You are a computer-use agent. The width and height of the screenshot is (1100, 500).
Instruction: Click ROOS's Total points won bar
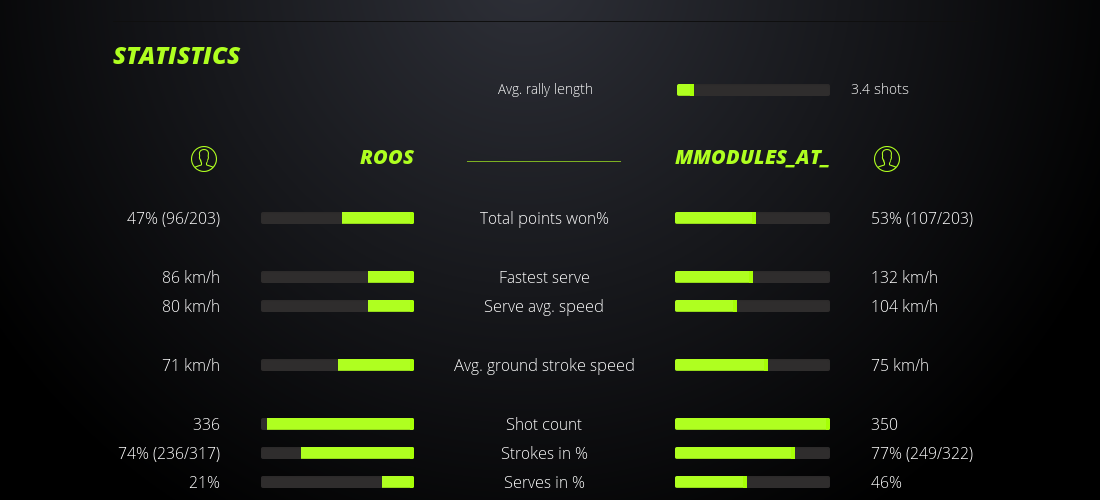pyautogui.click(x=337, y=218)
